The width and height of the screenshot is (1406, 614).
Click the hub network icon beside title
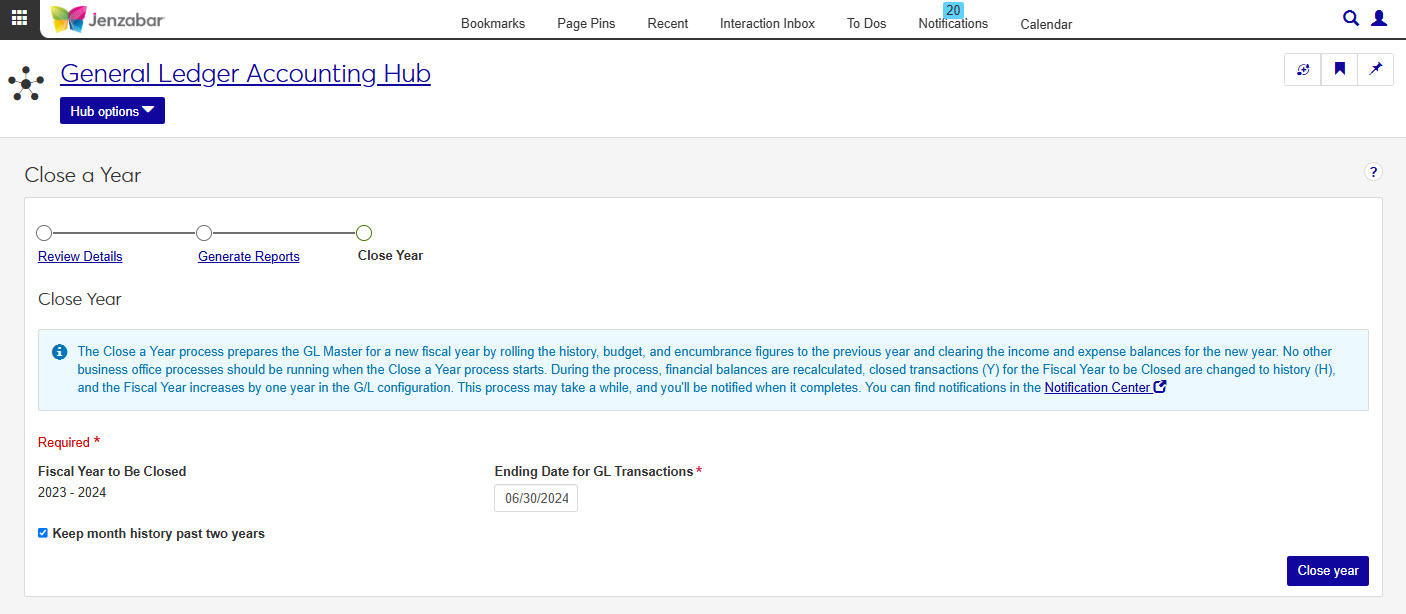[26, 83]
